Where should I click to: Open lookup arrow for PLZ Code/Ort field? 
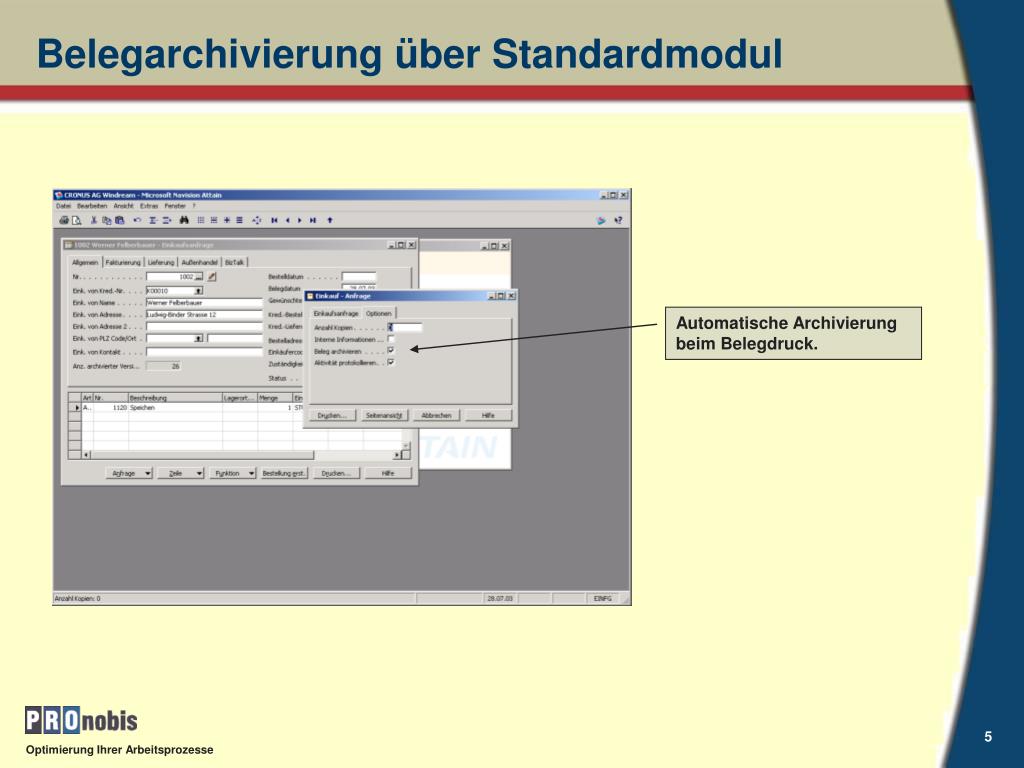(199, 338)
